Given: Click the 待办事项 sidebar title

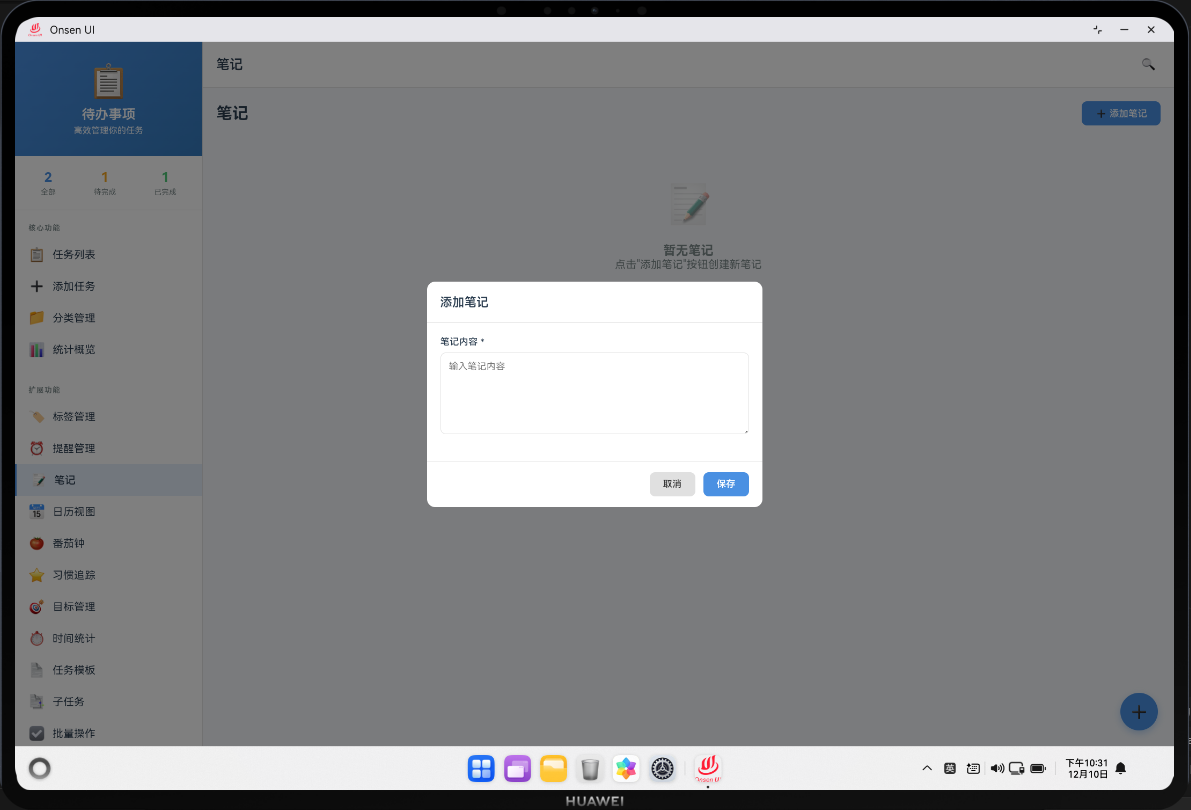Looking at the screenshot, I should (x=109, y=114).
